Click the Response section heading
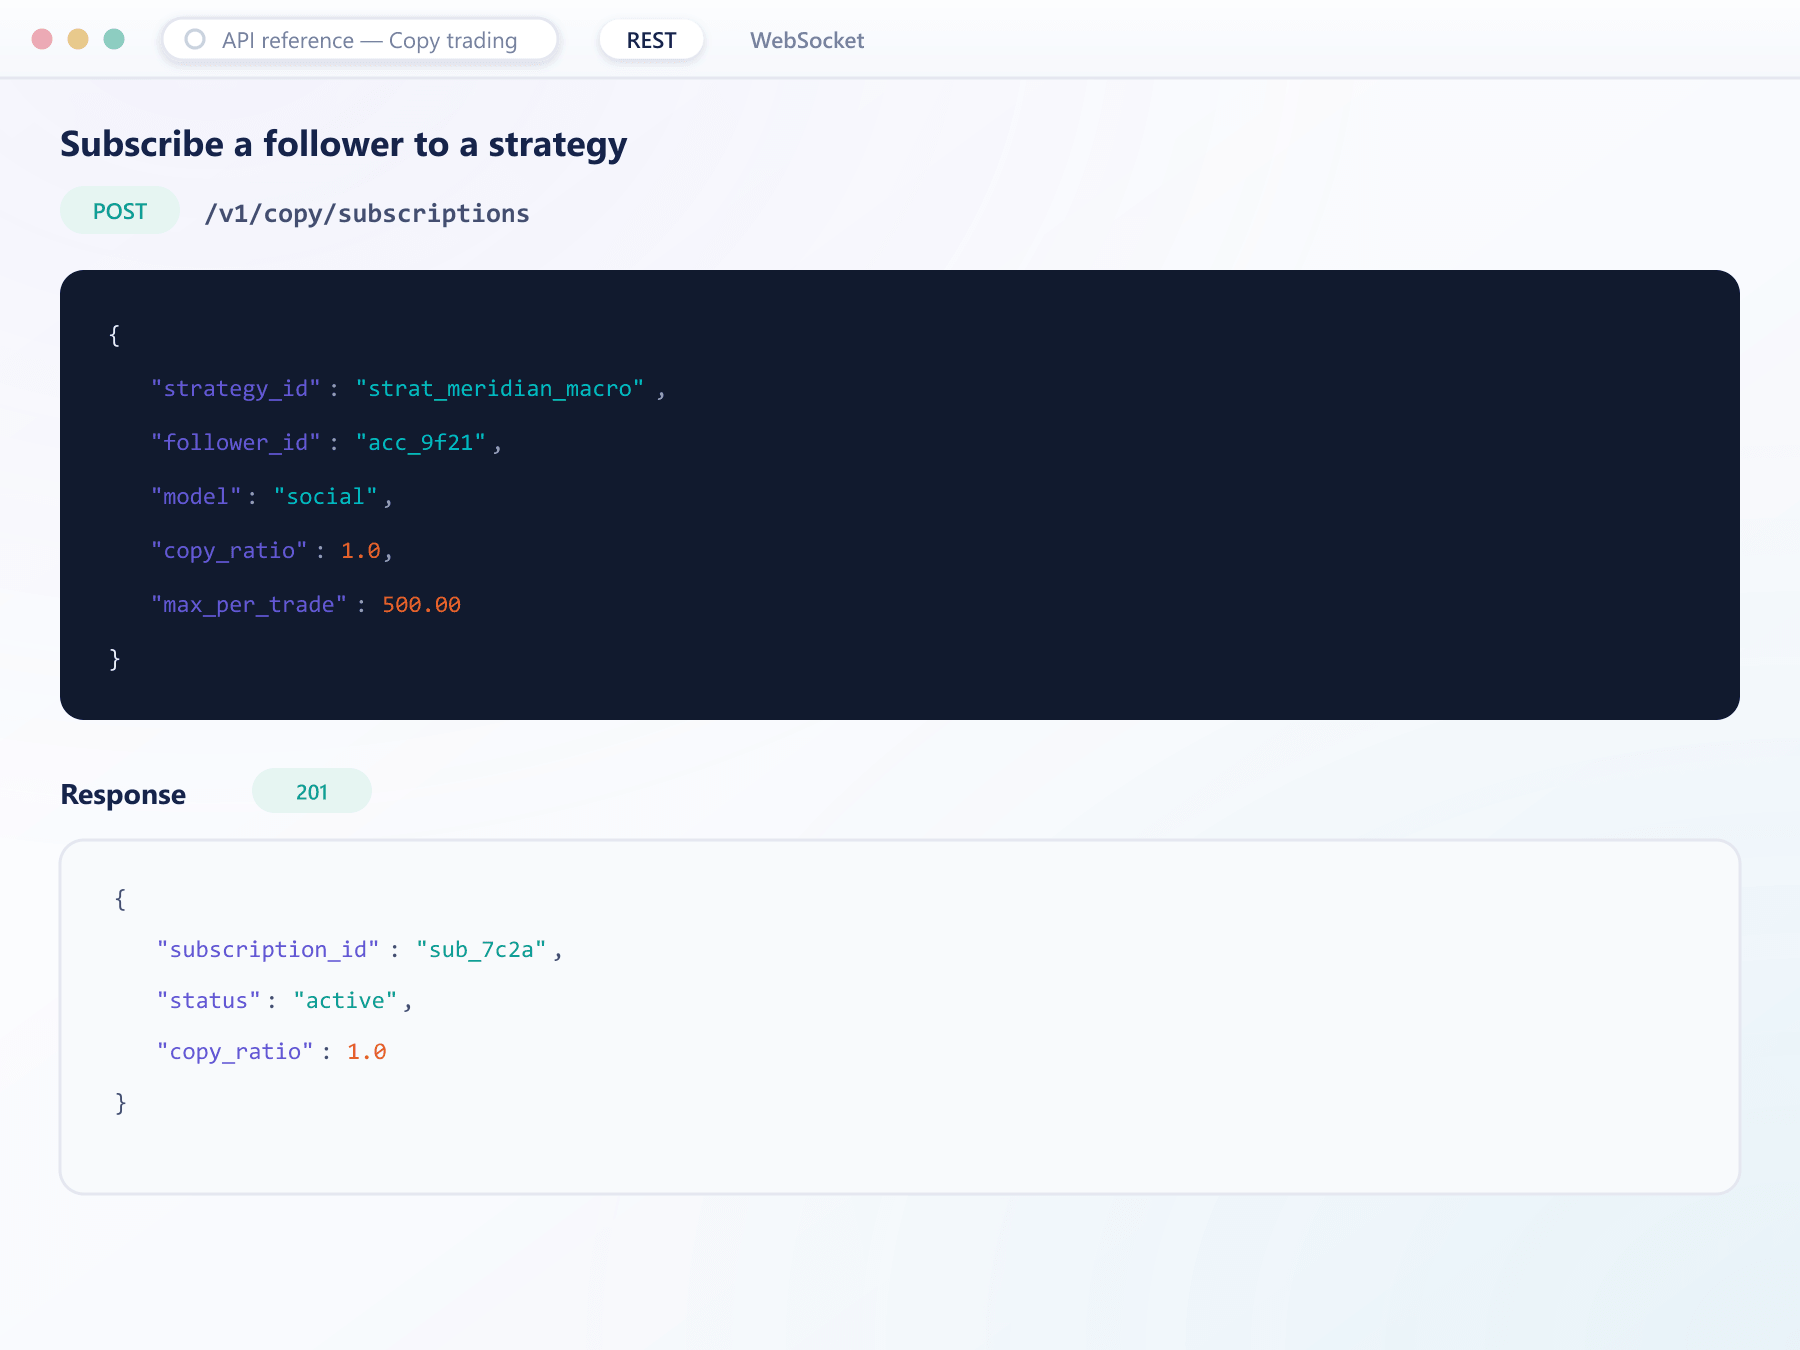 [123, 794]
